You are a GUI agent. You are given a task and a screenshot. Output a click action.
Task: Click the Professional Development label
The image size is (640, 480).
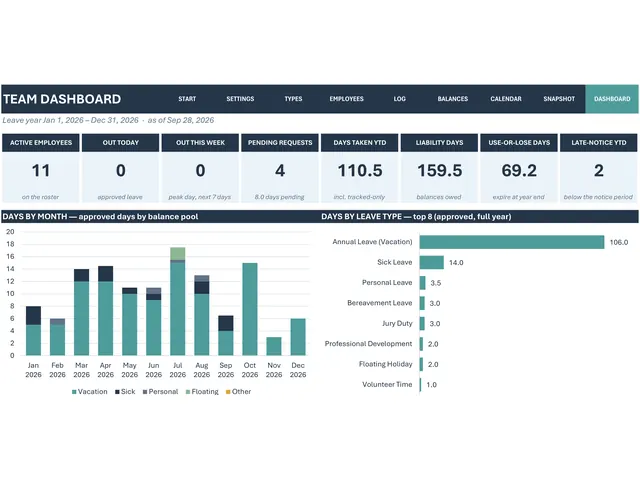click(368, 344)
